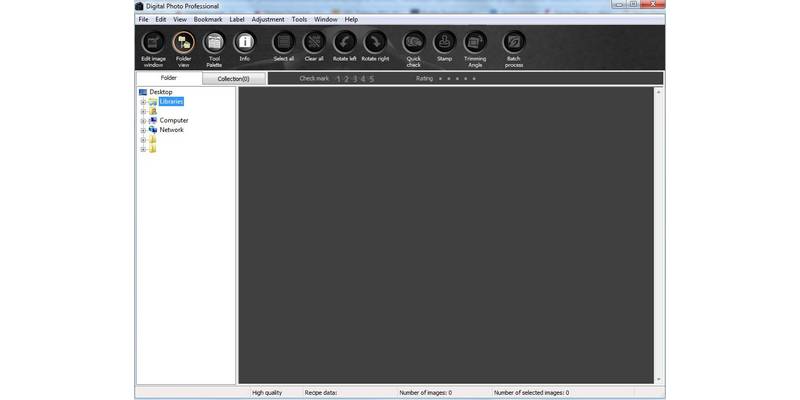Open the Stamp tool
The height and width of the screenshot is (400, 800).
point(444,43)
